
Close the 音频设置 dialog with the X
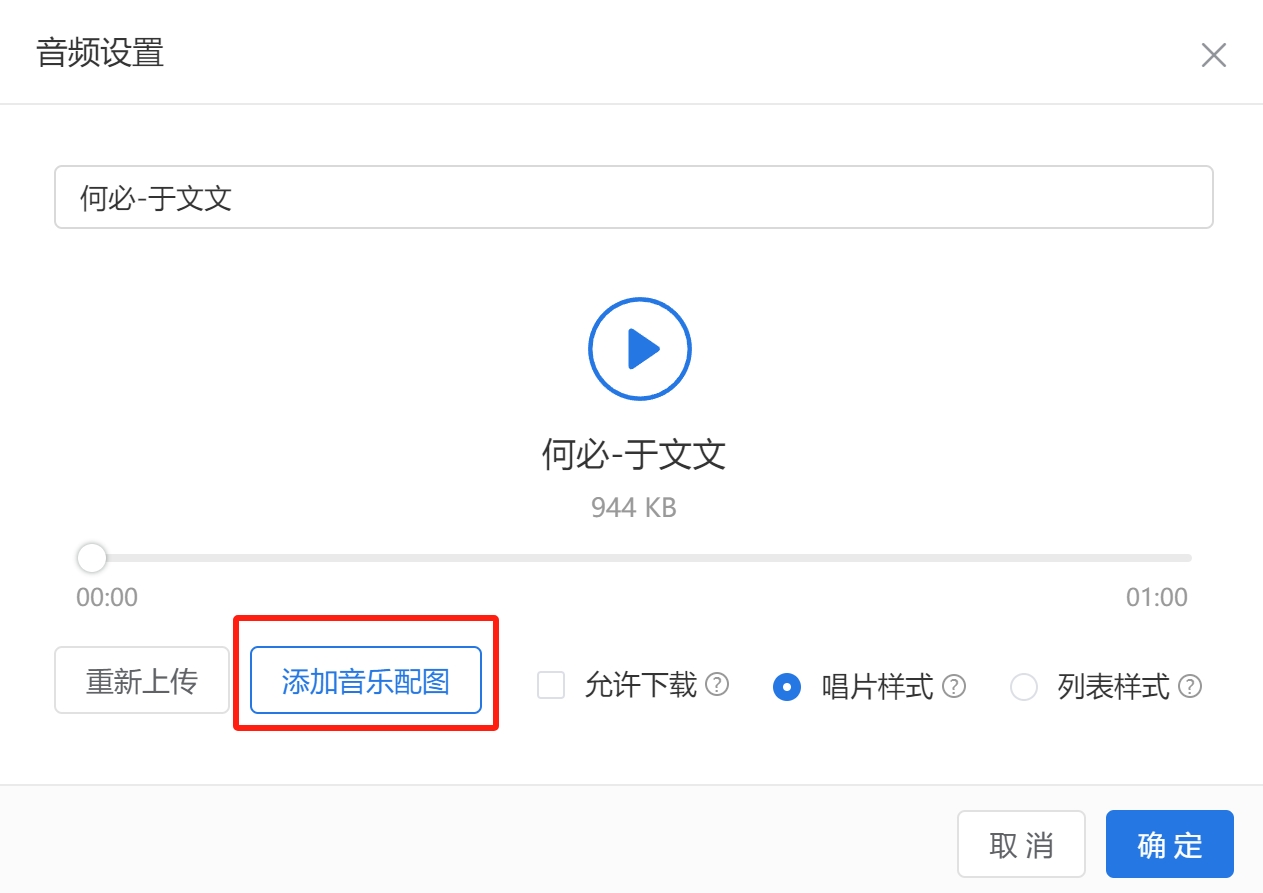coord(1213,55)
